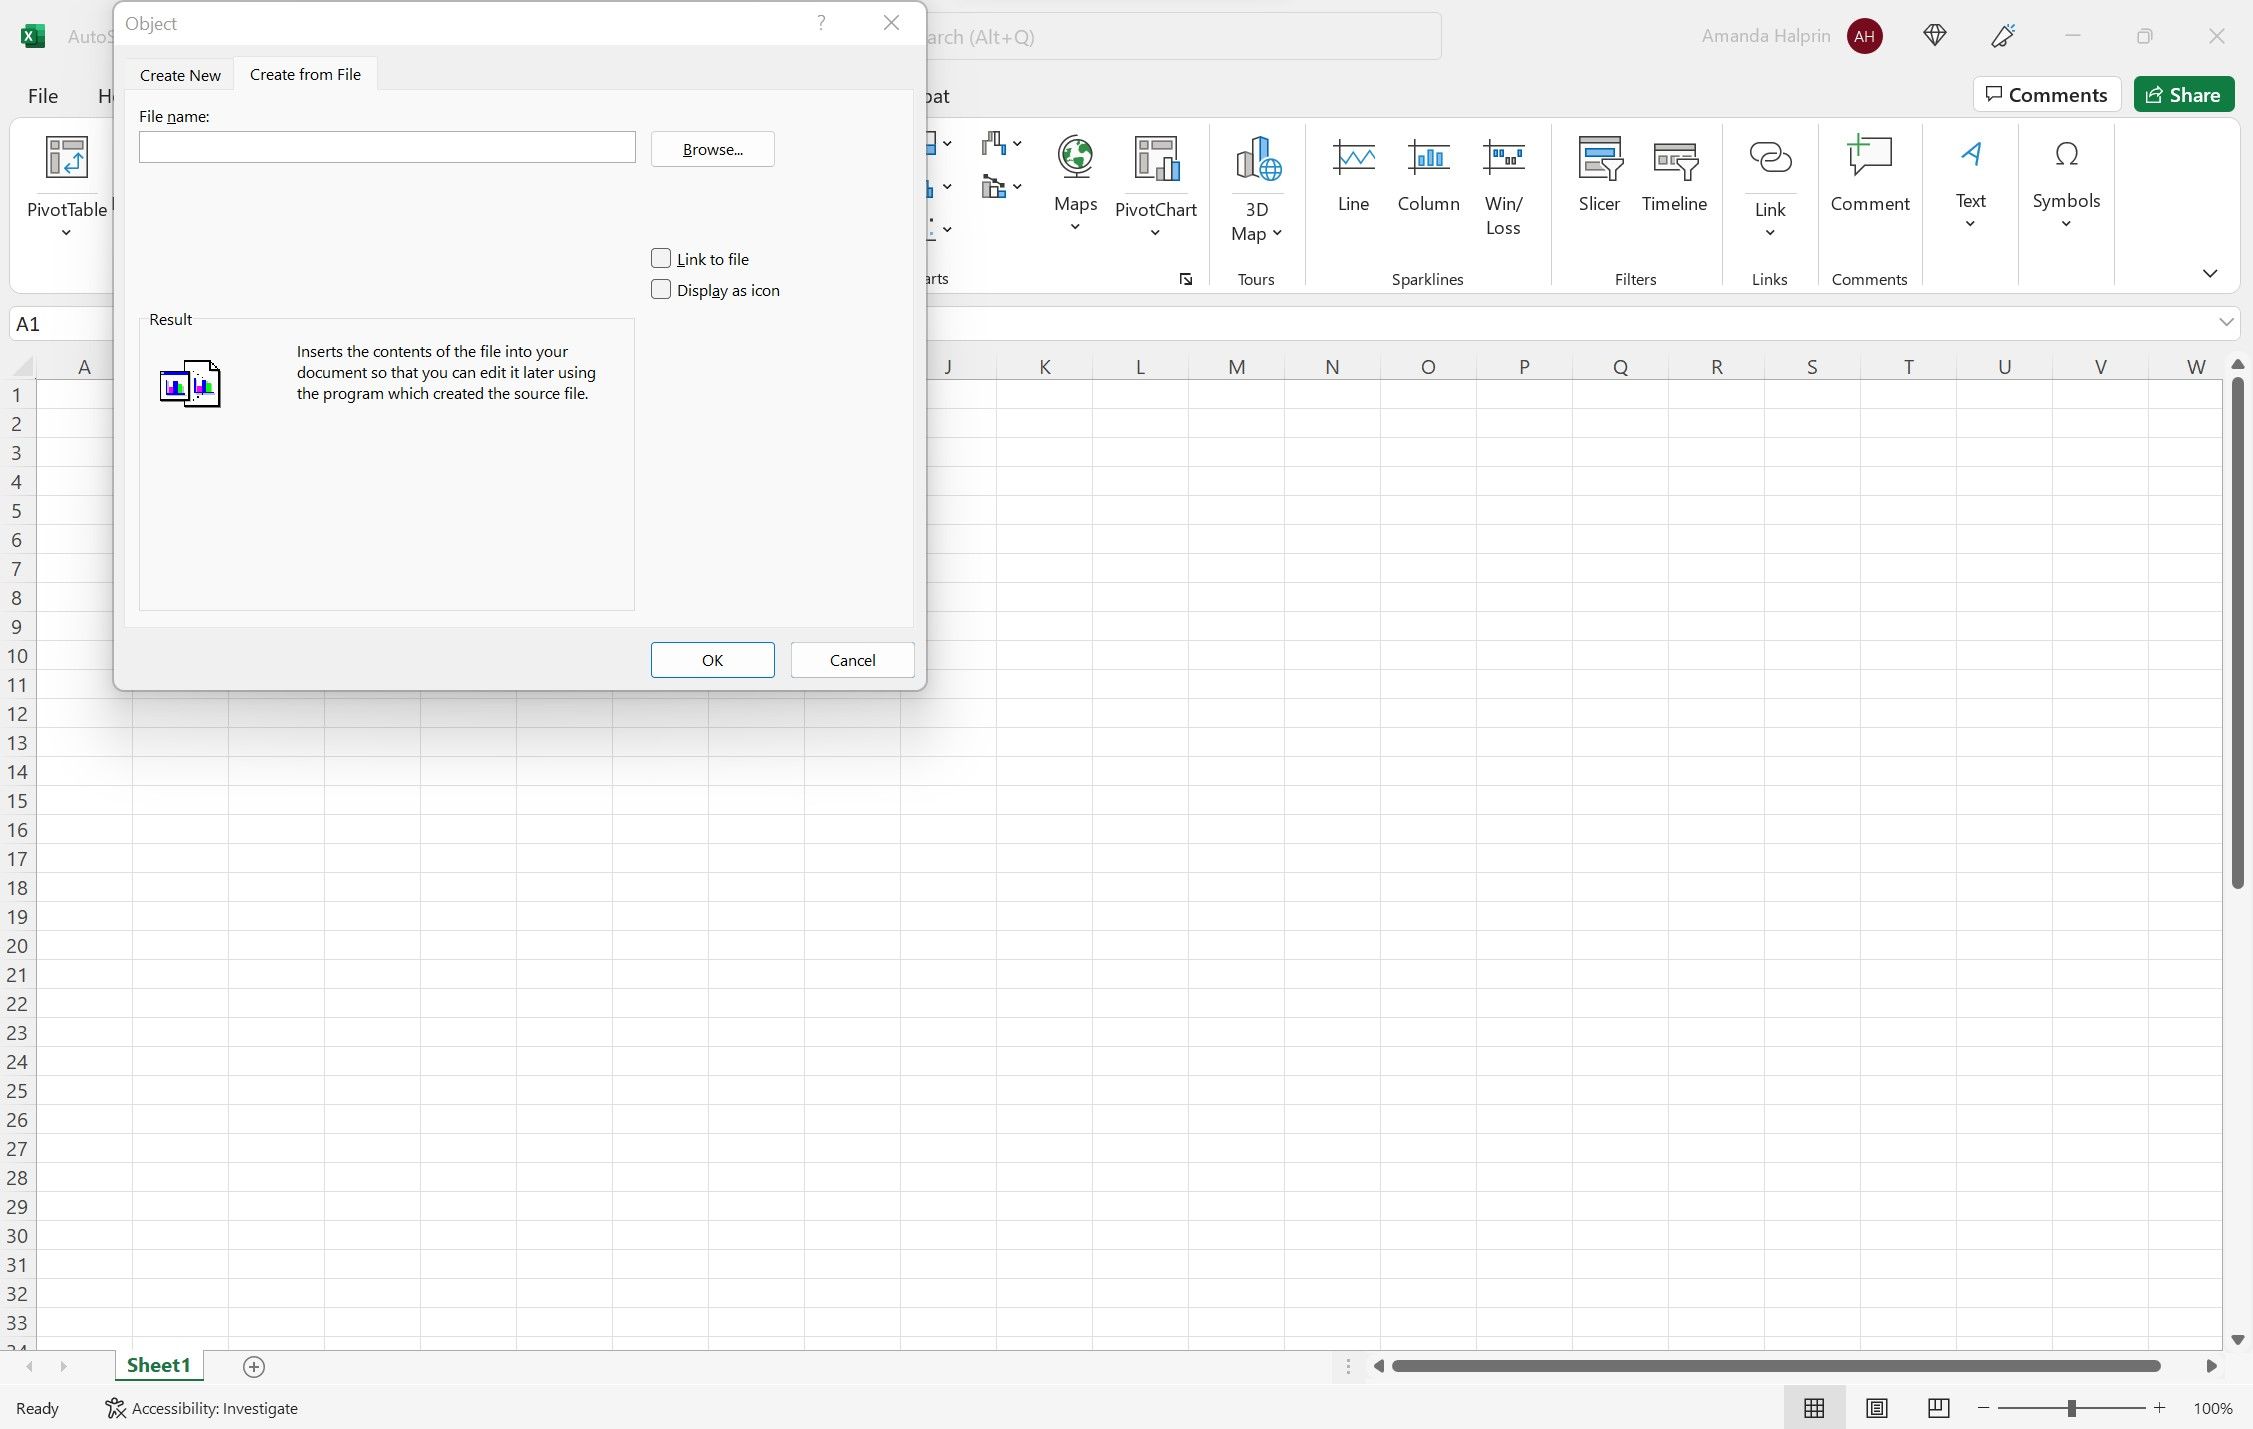The width and height of the screenshot is (2253, 1429).
Task: Confirm the Object dialog with OK
Action: tap(711, 660)
